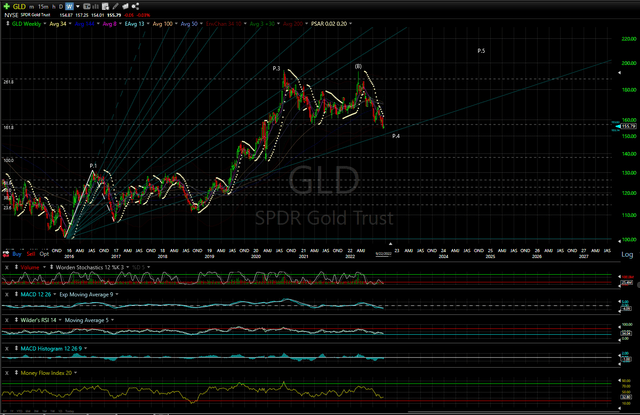Click move arrows beside GLD Weekly label

tap(7, 24)
